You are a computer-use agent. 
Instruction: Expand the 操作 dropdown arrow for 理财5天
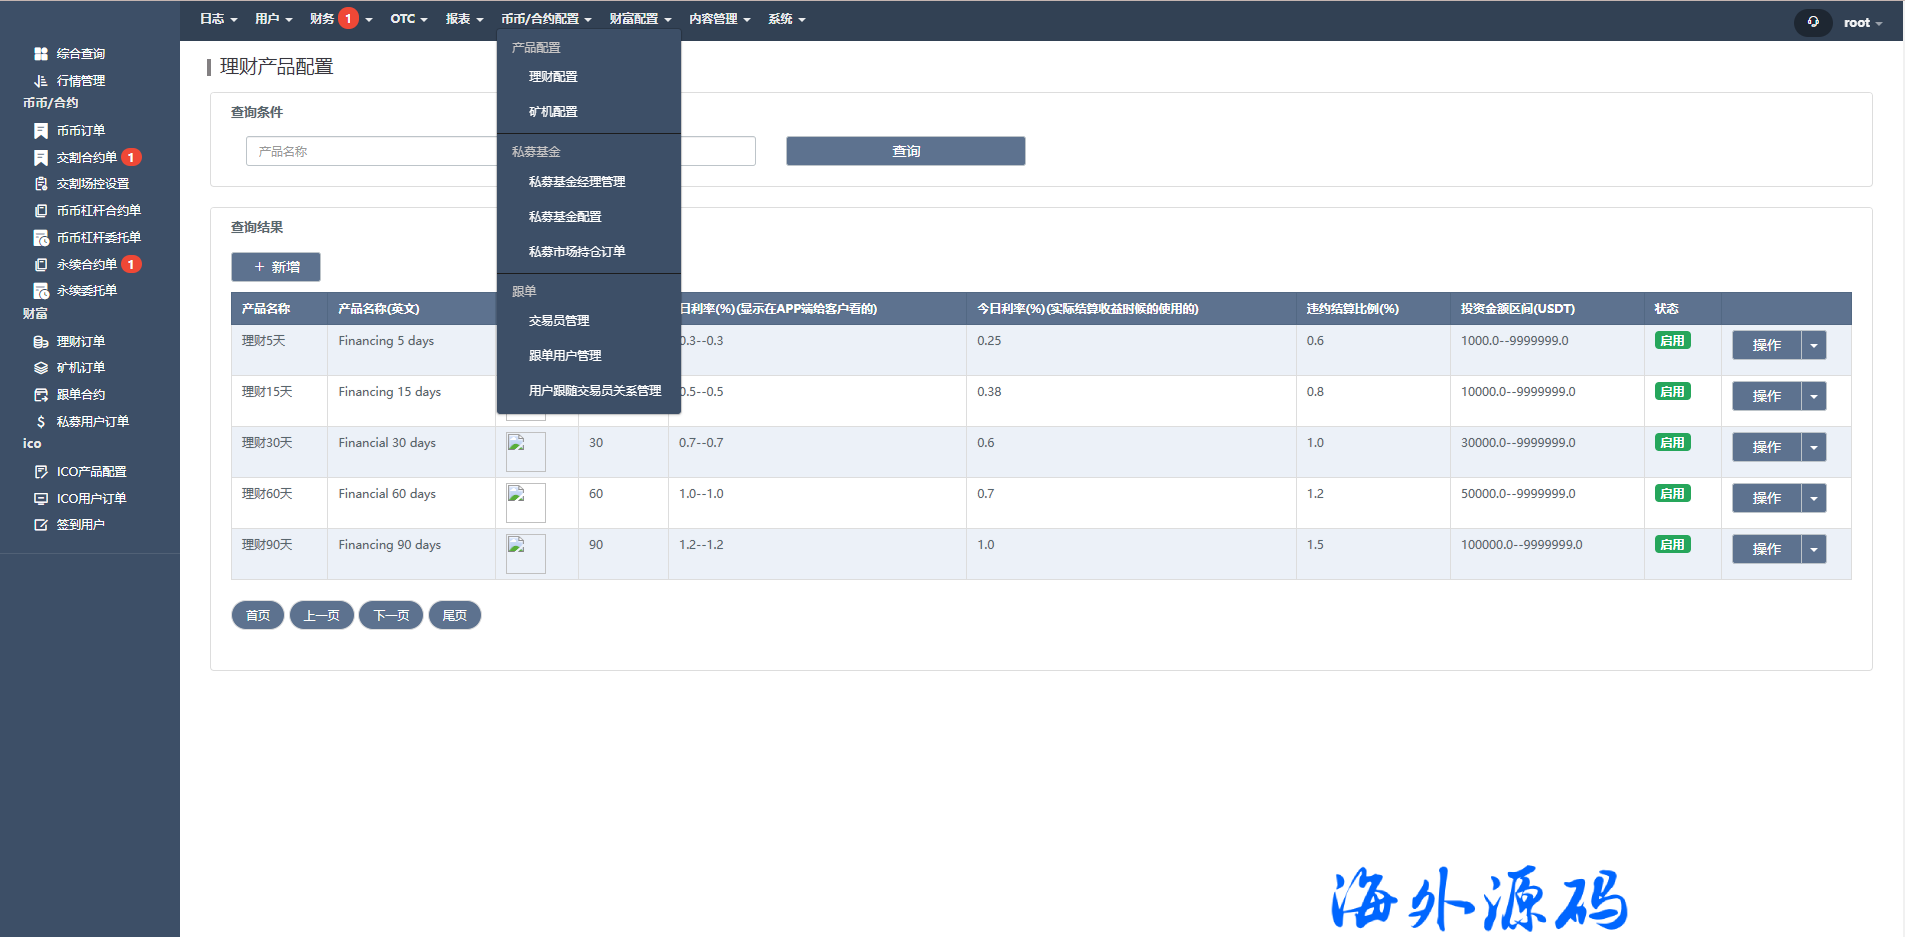[x=1814, y=346]
